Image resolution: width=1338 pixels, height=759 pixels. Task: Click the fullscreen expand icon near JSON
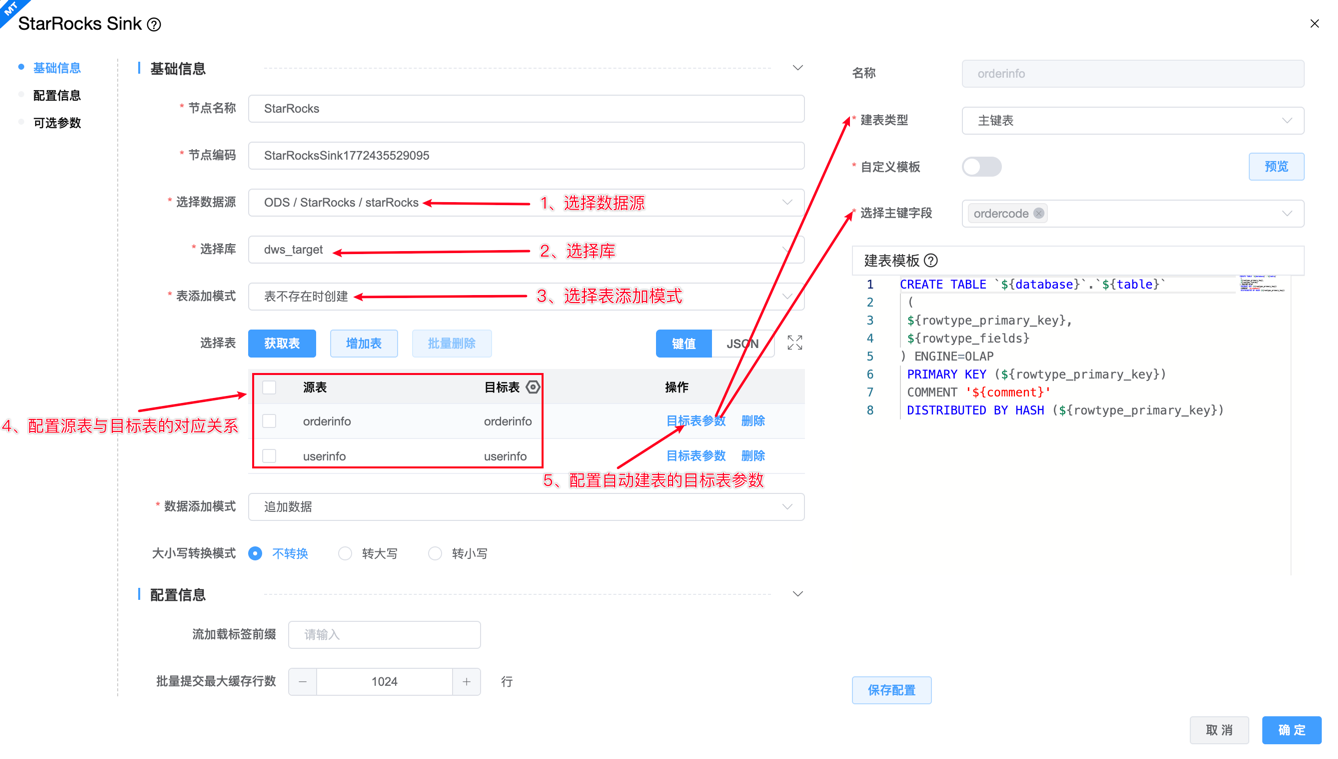(794, 343)
